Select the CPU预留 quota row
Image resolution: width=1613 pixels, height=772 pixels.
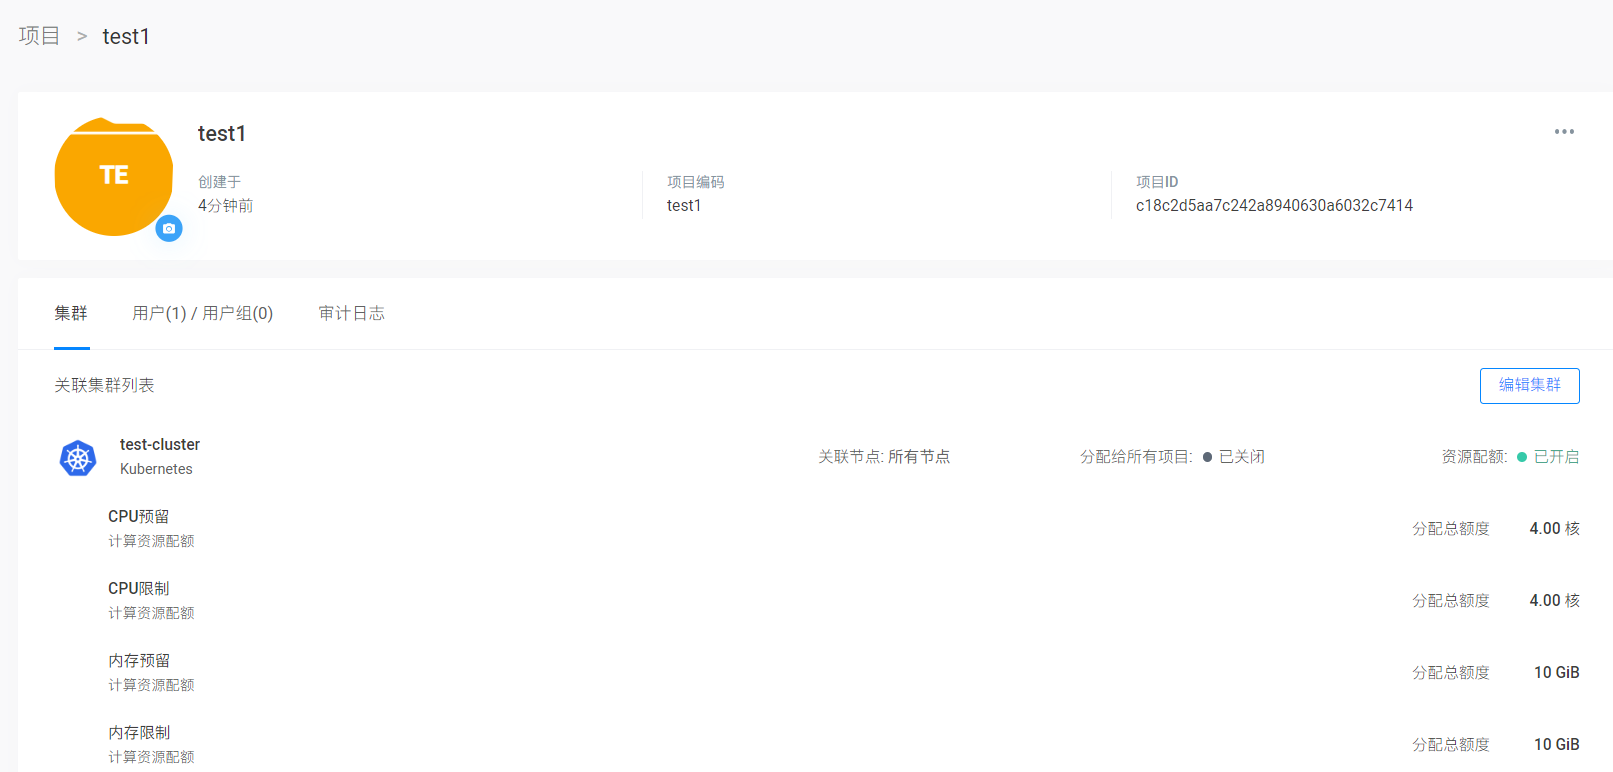[x=139, y=517]
